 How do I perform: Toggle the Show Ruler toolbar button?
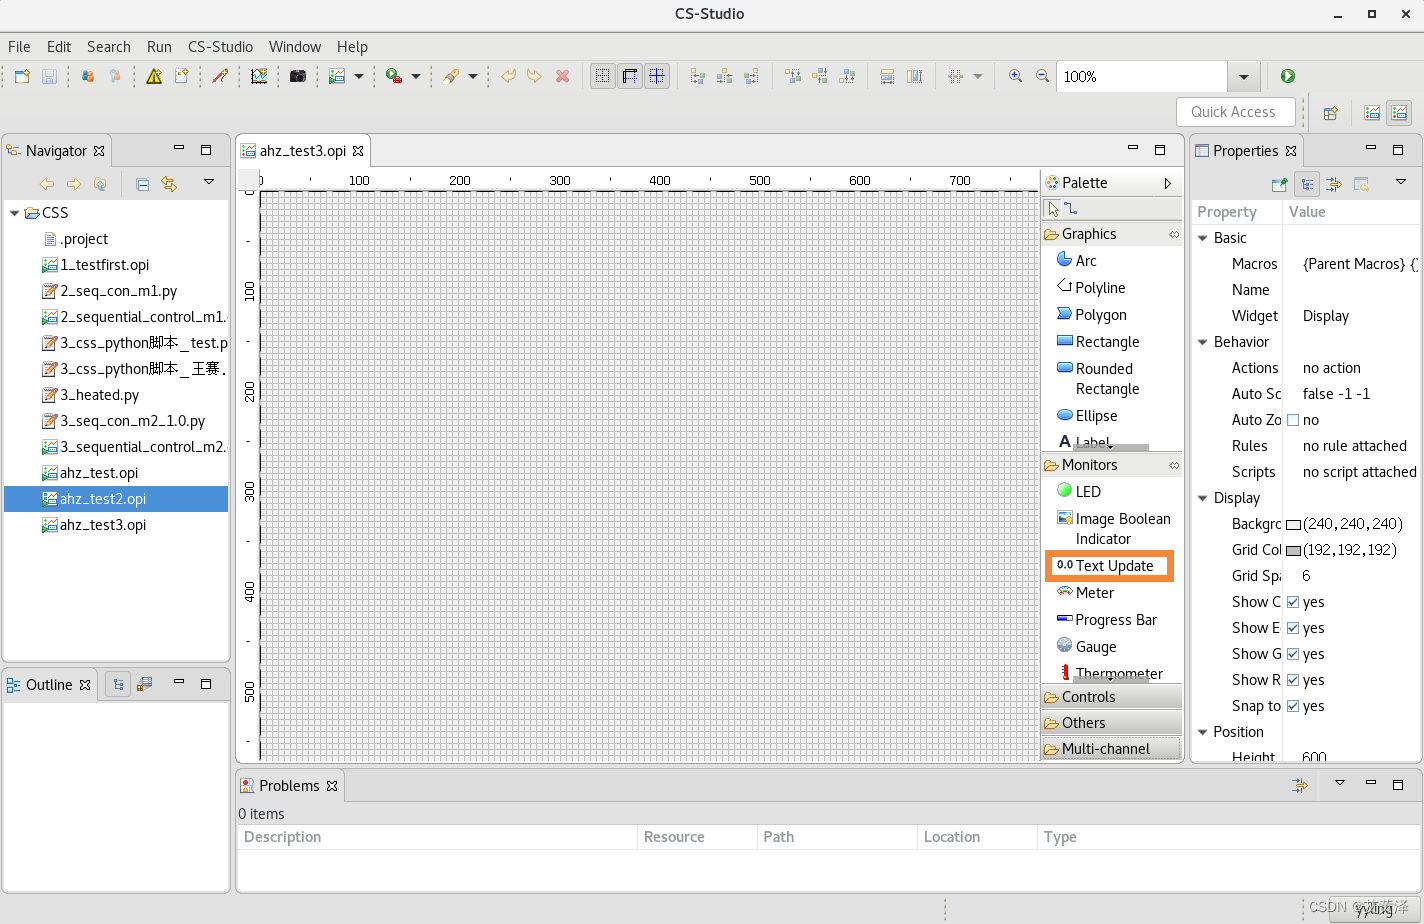630,76
